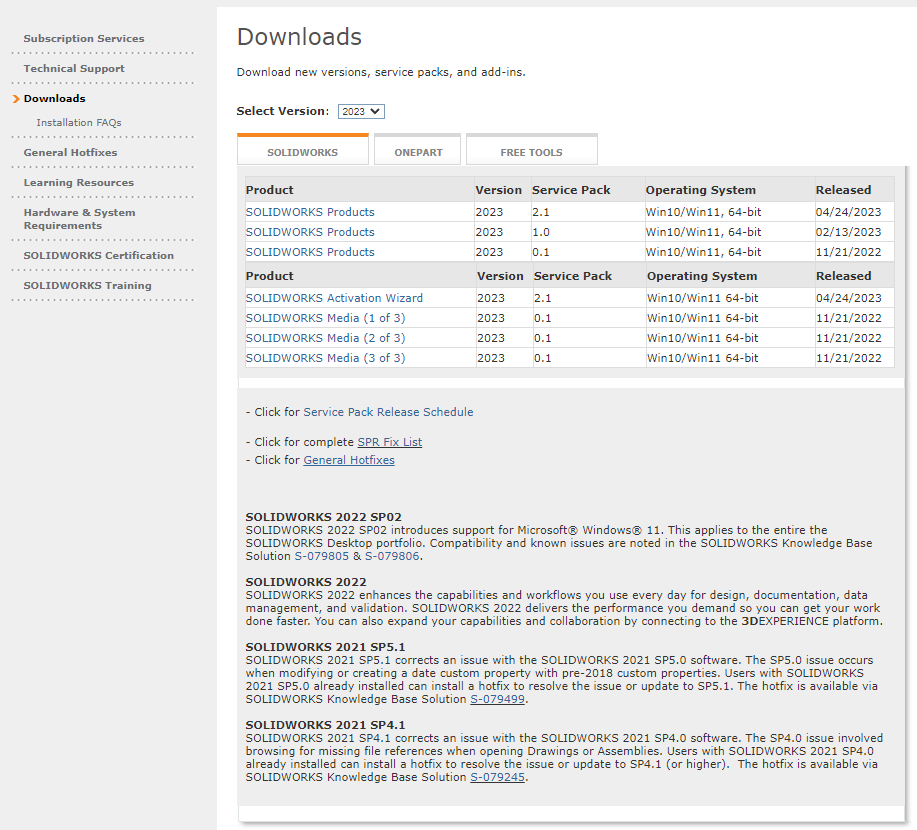
Task: Go to Technical Support in the sidebar
Action: point(74,69)
